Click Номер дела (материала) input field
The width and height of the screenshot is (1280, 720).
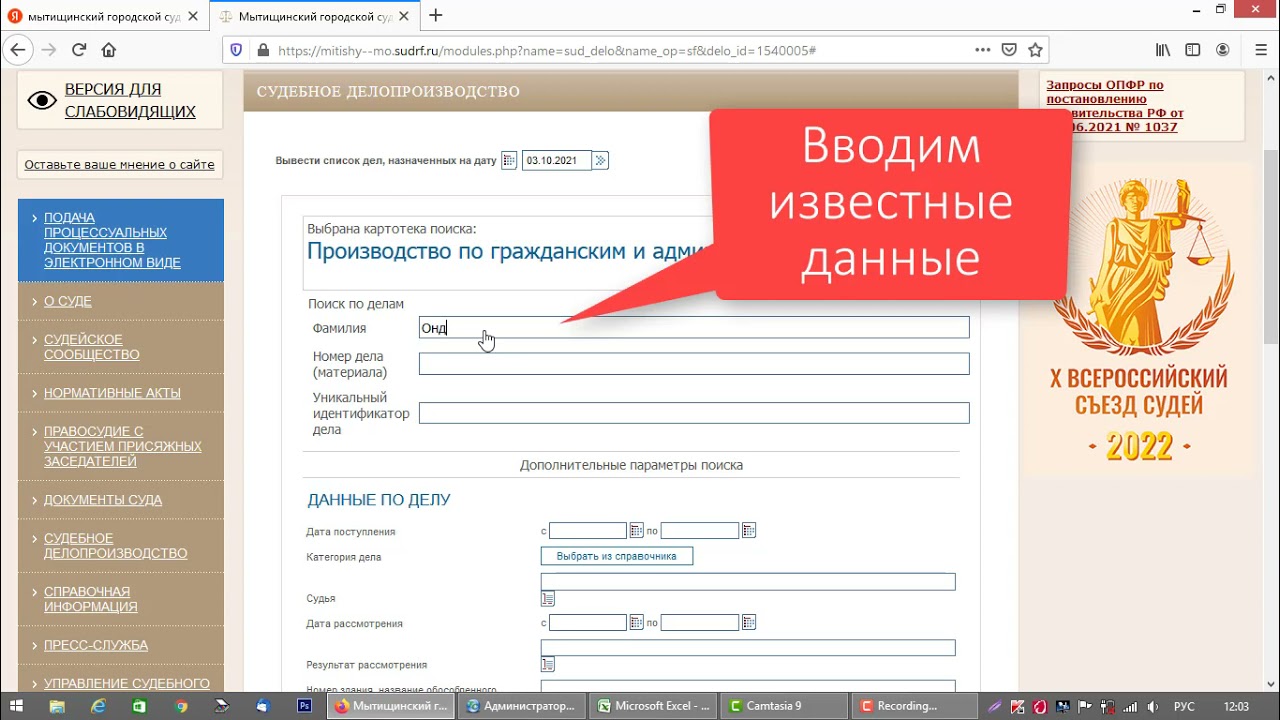(694, 364)
